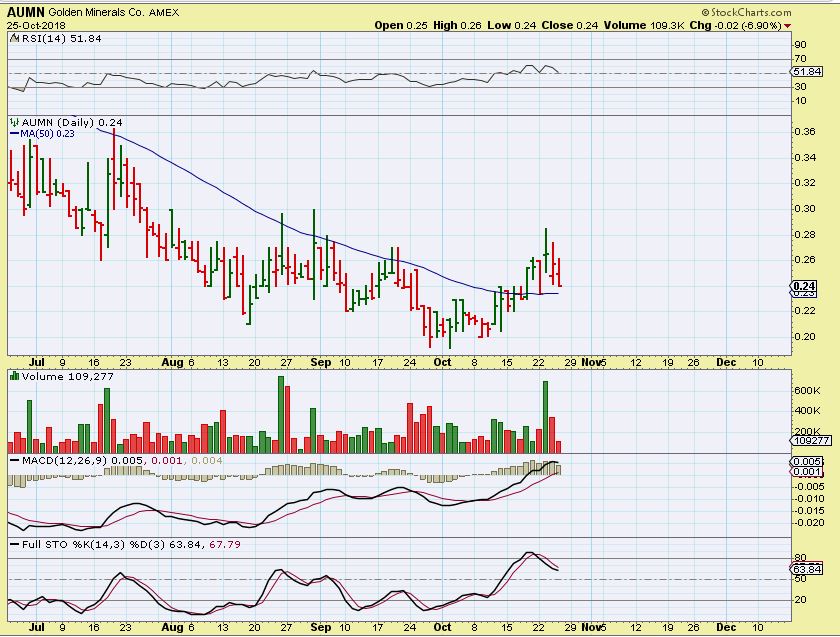Click the blue MA(50) legend line marker
The image size is (840, 637).
(15, 133)
